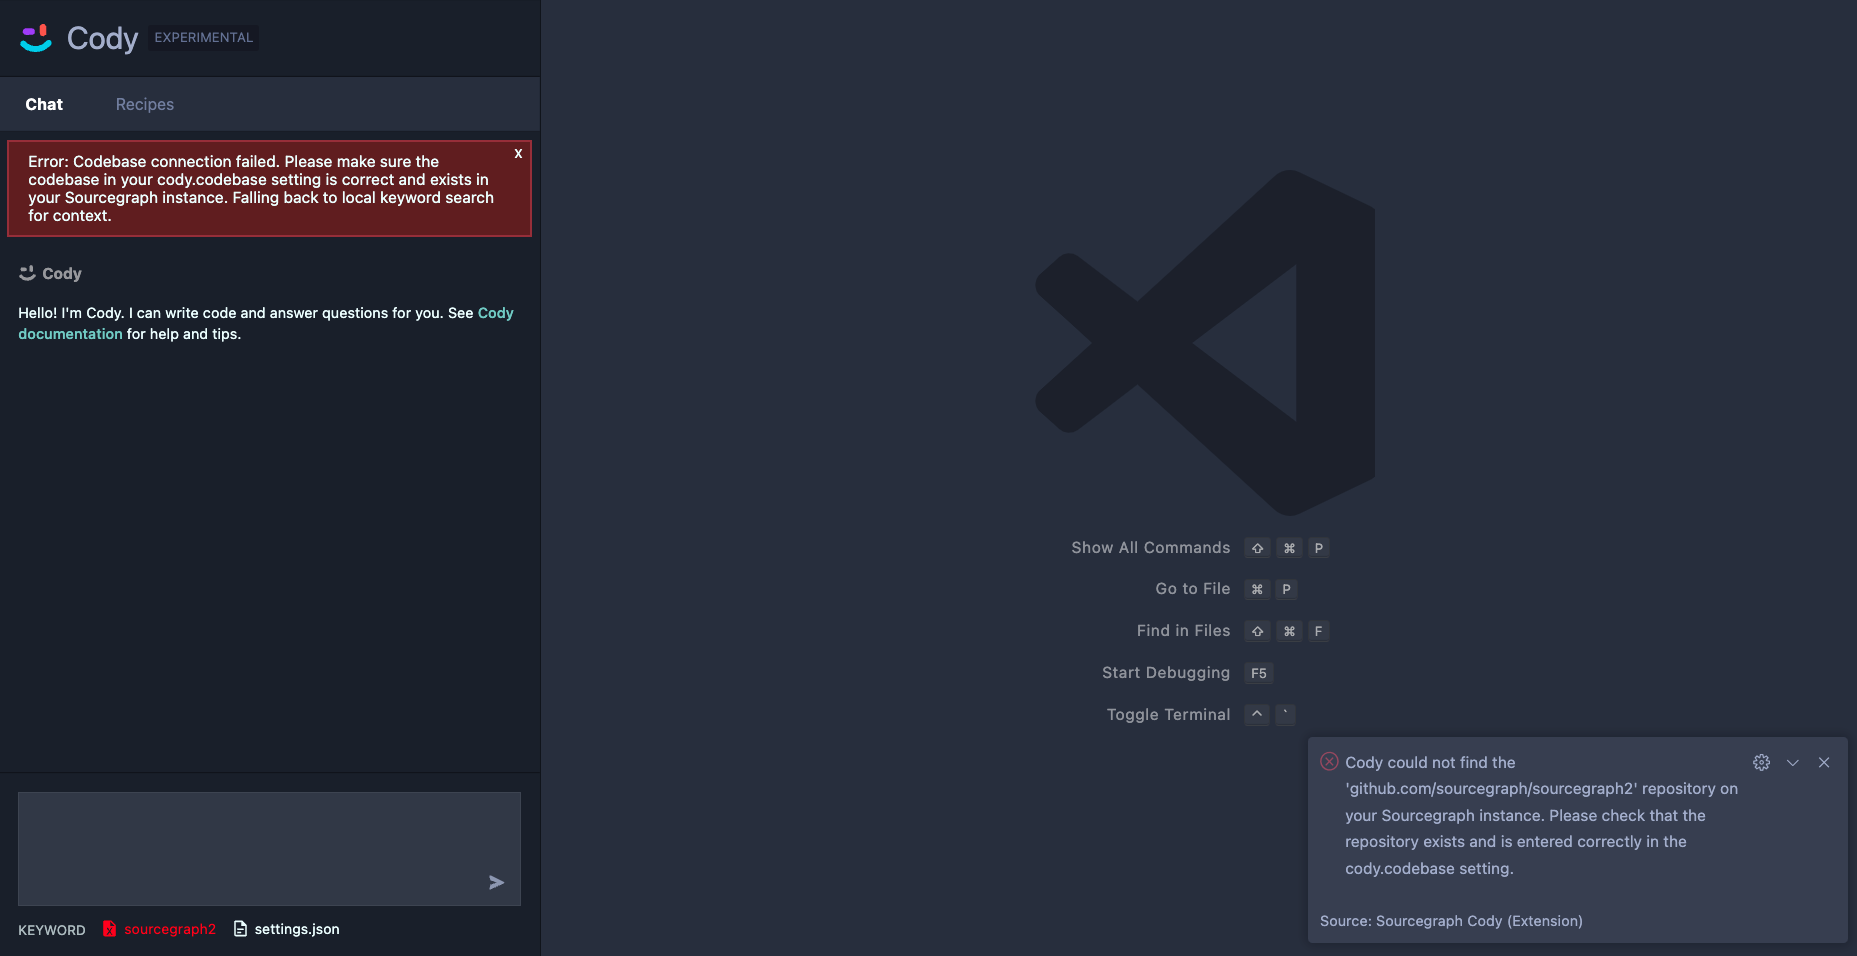Viewport: 1857px width, 956px height.
Task: Click the red sourcegraph2 codebase icon
Action: point(109,929)
